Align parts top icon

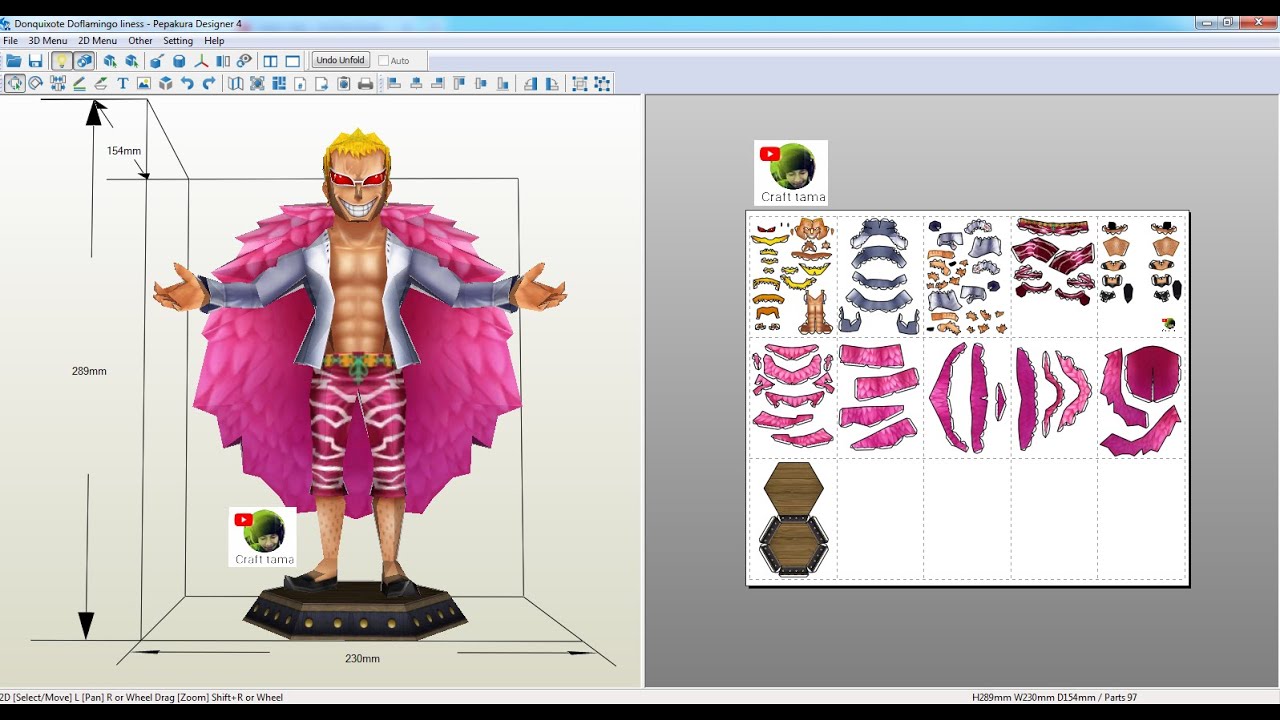(459, 84)
